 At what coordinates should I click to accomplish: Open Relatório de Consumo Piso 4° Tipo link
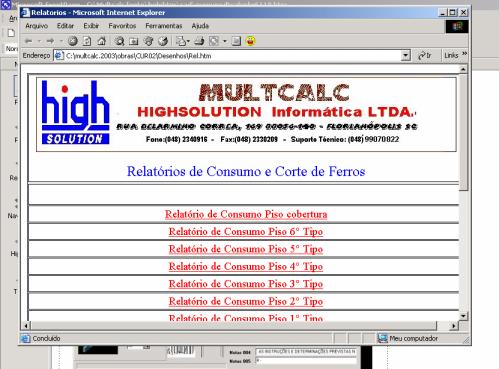(246, 266)
